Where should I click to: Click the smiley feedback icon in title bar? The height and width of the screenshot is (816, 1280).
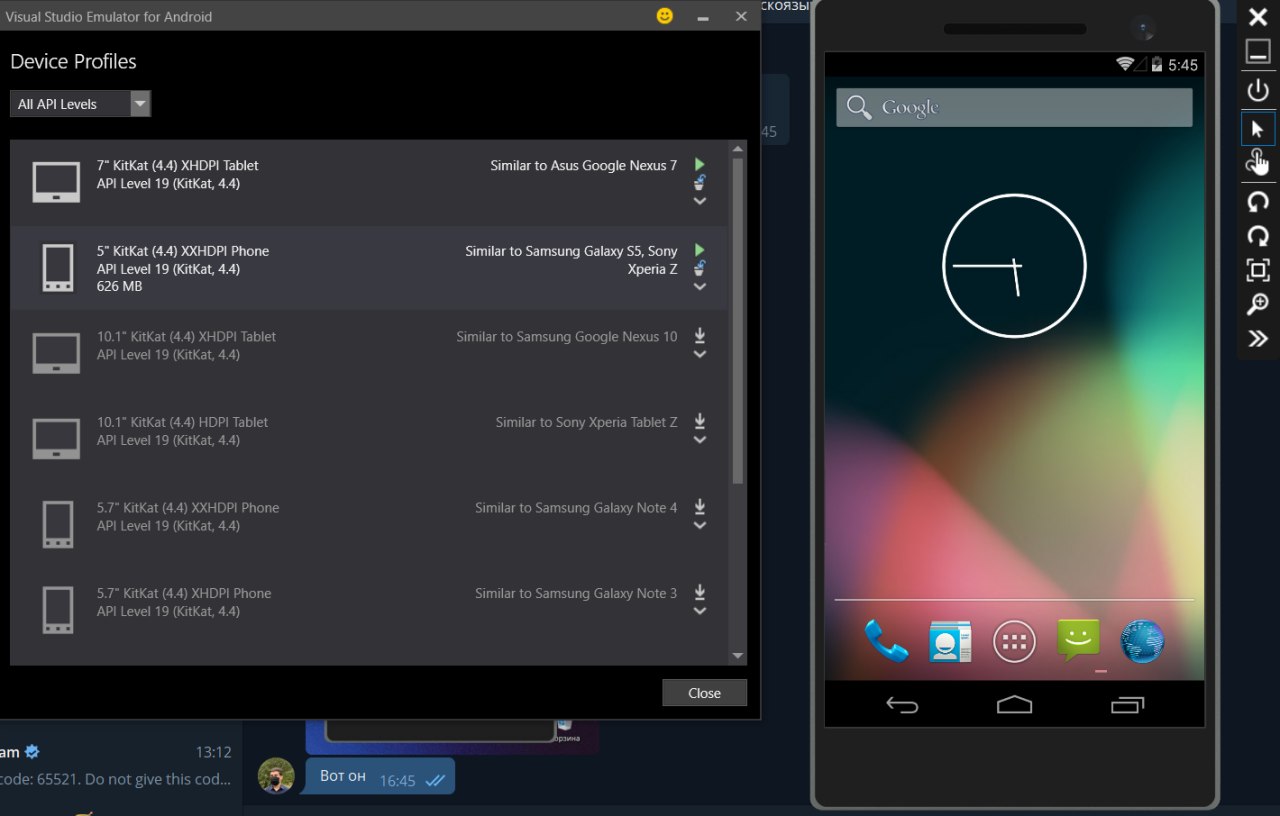(x=664, y=16)
